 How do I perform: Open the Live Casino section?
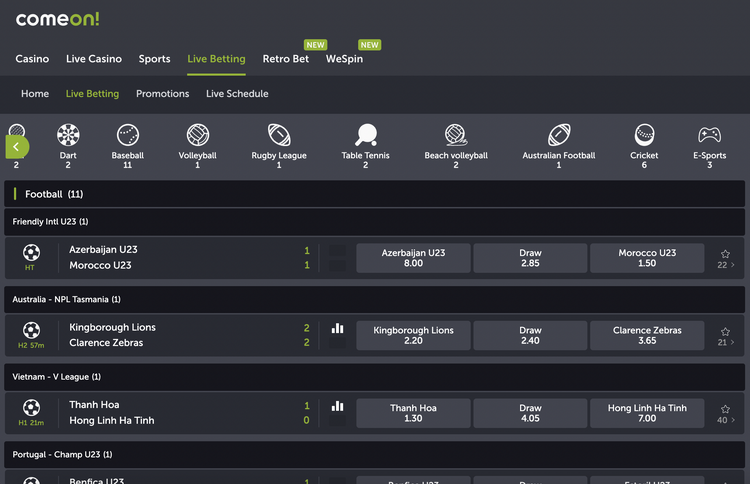click(94, 59)
